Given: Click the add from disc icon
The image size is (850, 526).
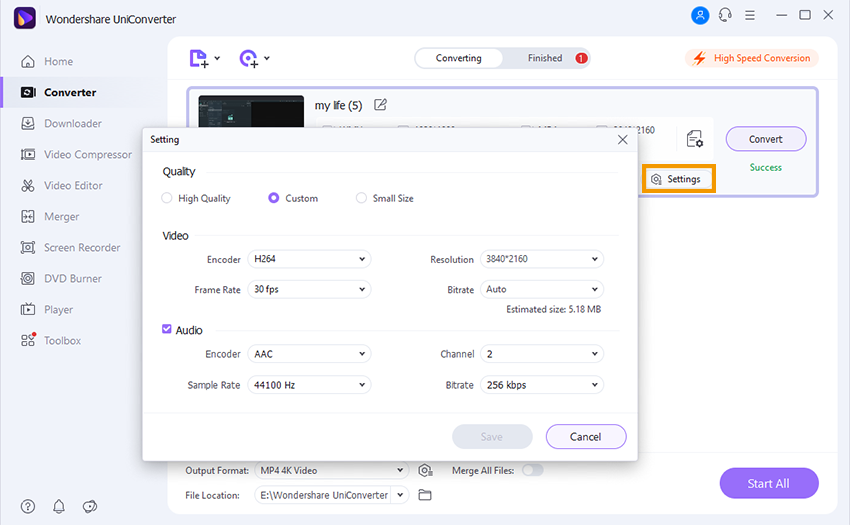Looking at the screenshot, I should [x=248, y=58].
